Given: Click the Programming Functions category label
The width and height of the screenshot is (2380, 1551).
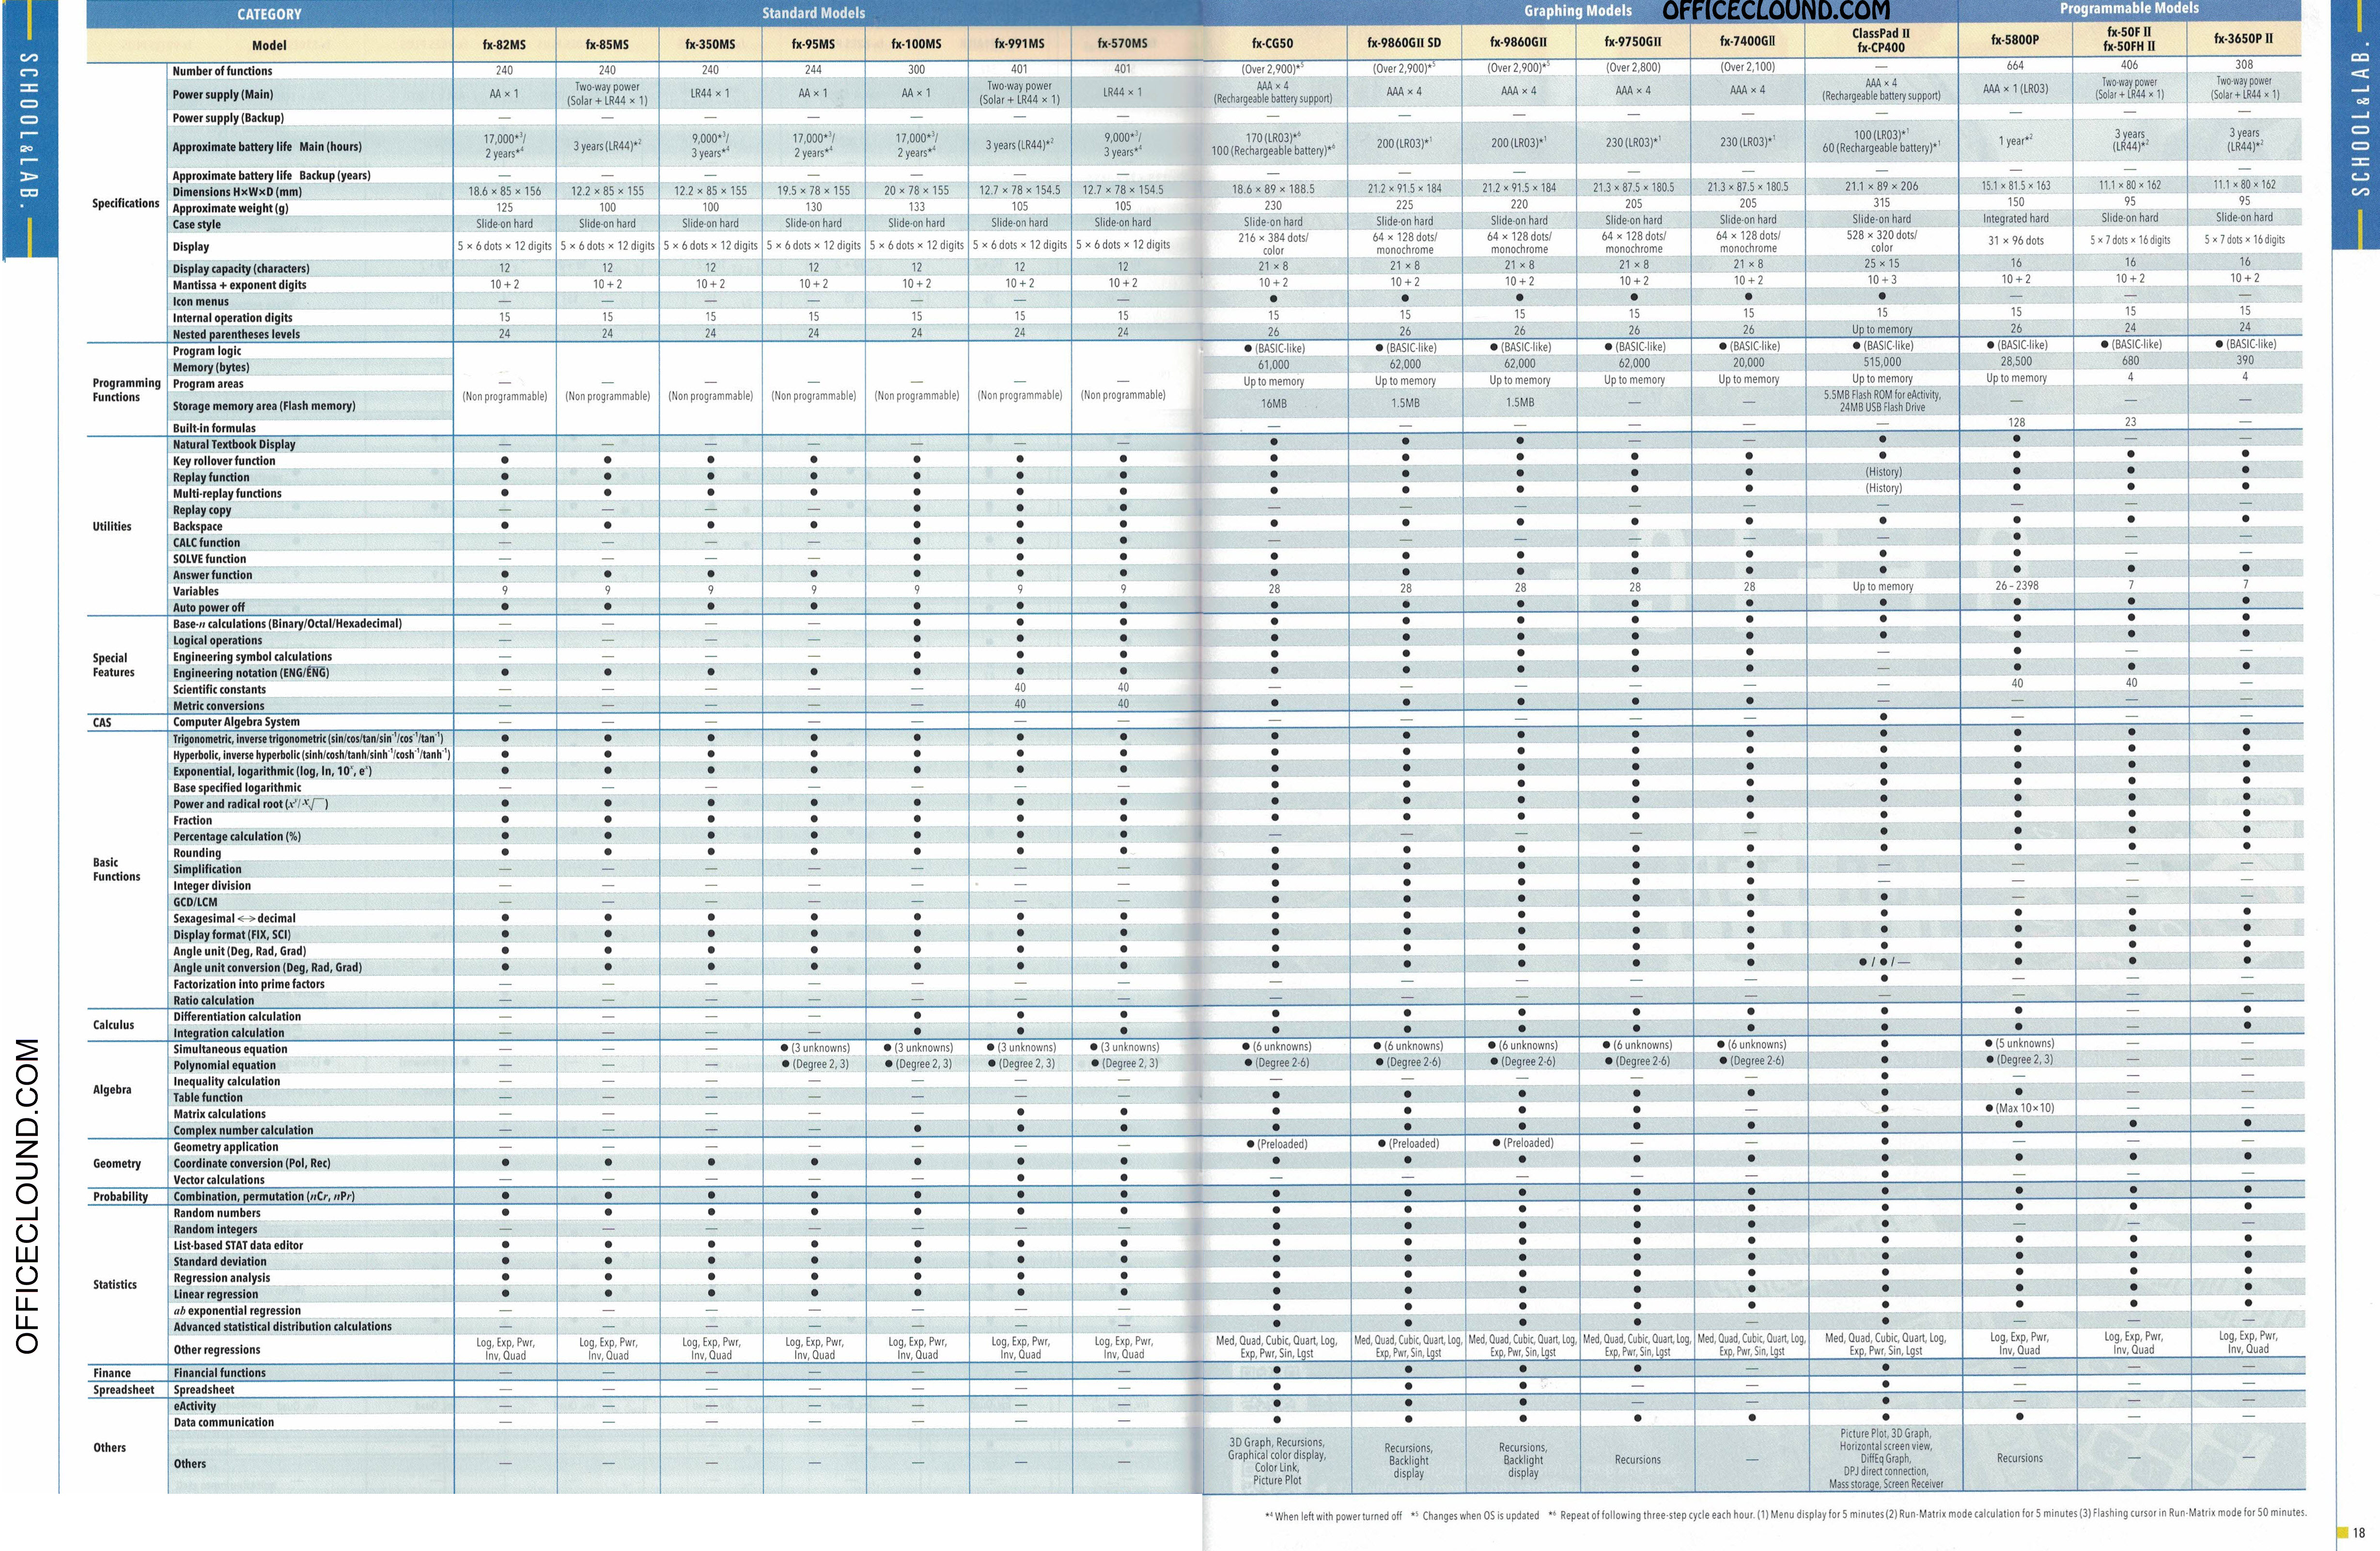Looking at the screenshot, I should (x=126, y=390).
